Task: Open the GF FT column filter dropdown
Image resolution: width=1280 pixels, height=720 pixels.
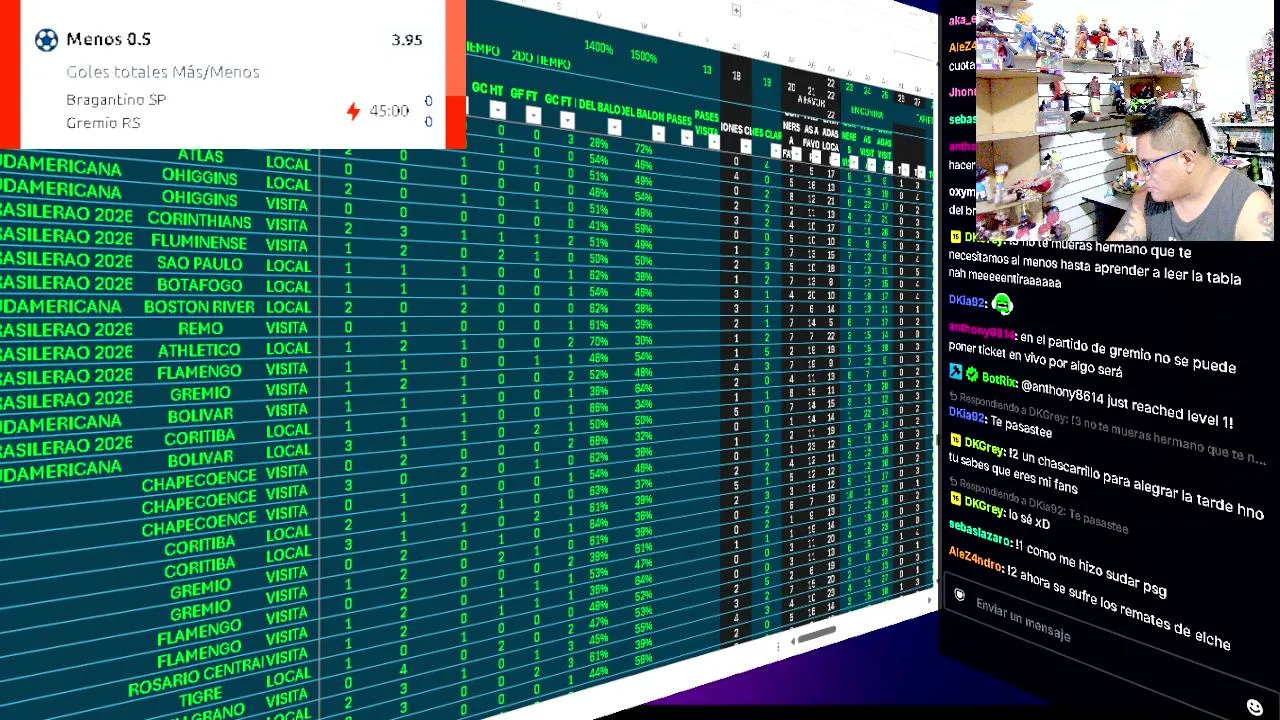Action: (533, 115)
